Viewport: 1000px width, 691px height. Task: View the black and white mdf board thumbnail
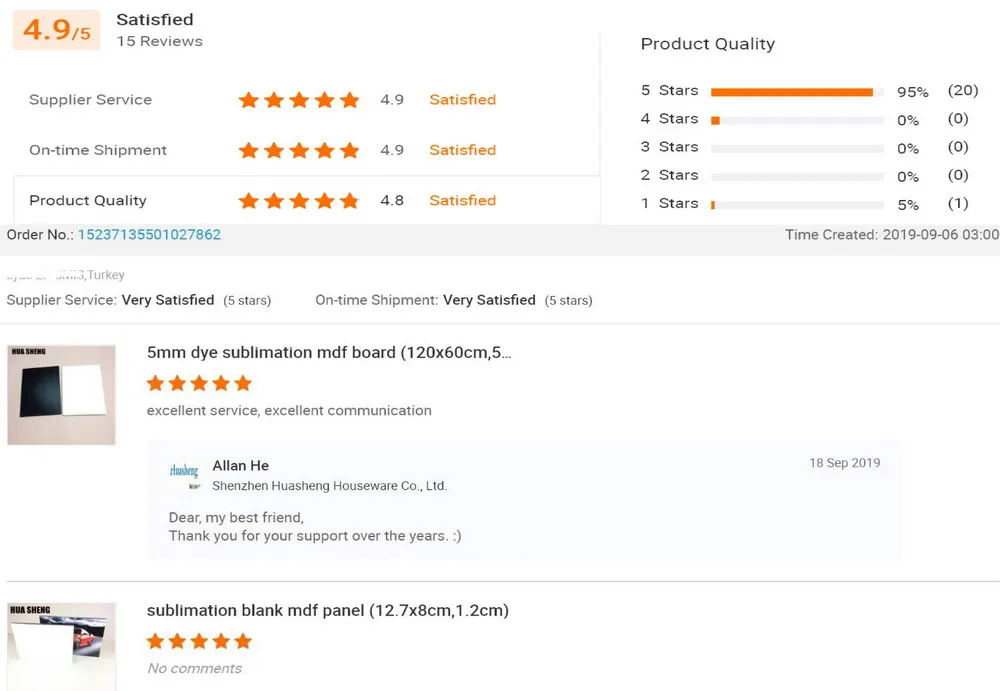pyautogui.click(x=61, y=395)
